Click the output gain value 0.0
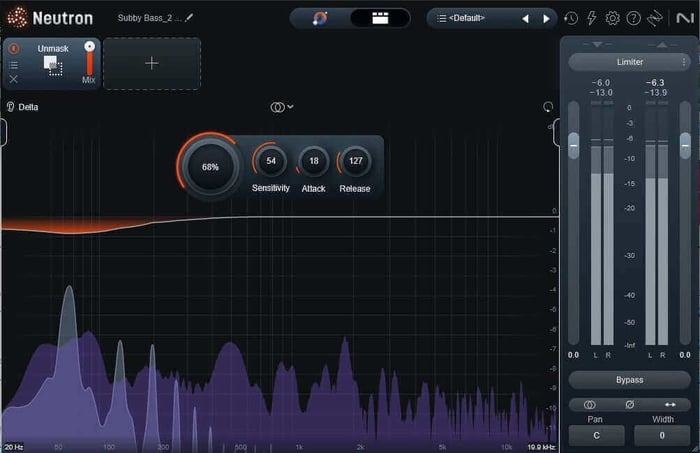This screenshot has width=700, height=453. pyautogui.click(x=685, y=355)
